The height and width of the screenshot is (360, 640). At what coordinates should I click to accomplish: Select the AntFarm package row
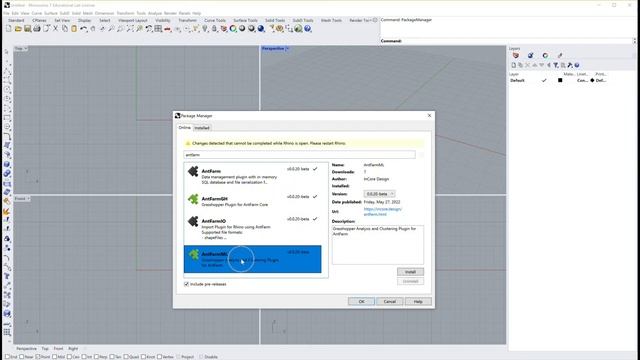253,176
